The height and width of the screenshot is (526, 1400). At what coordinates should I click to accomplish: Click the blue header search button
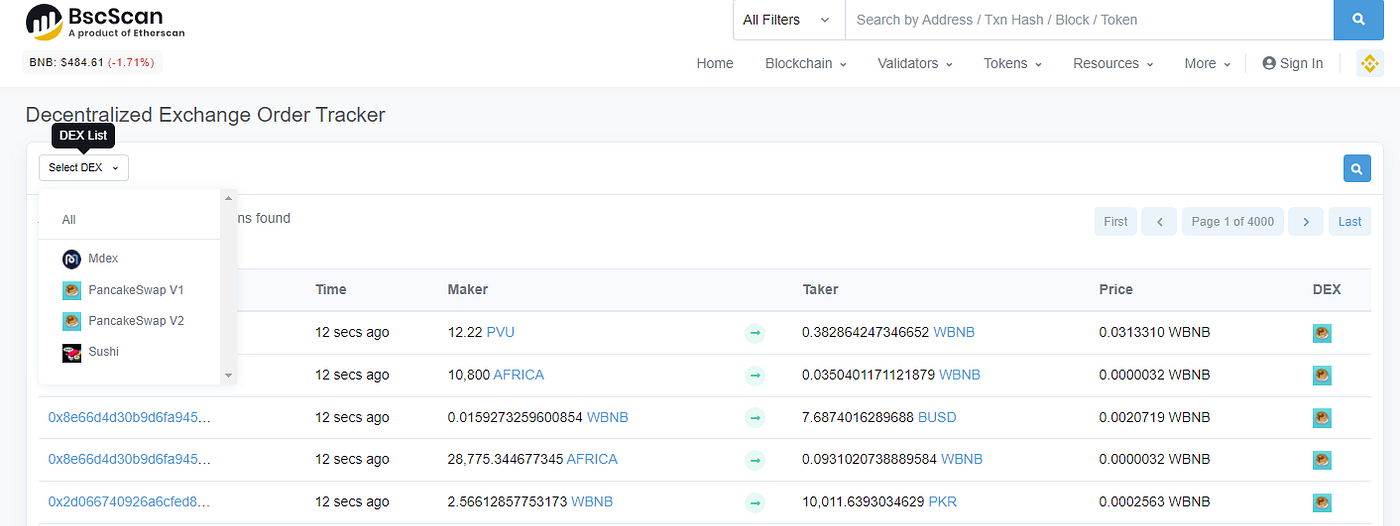click(x=1358, y=19)
